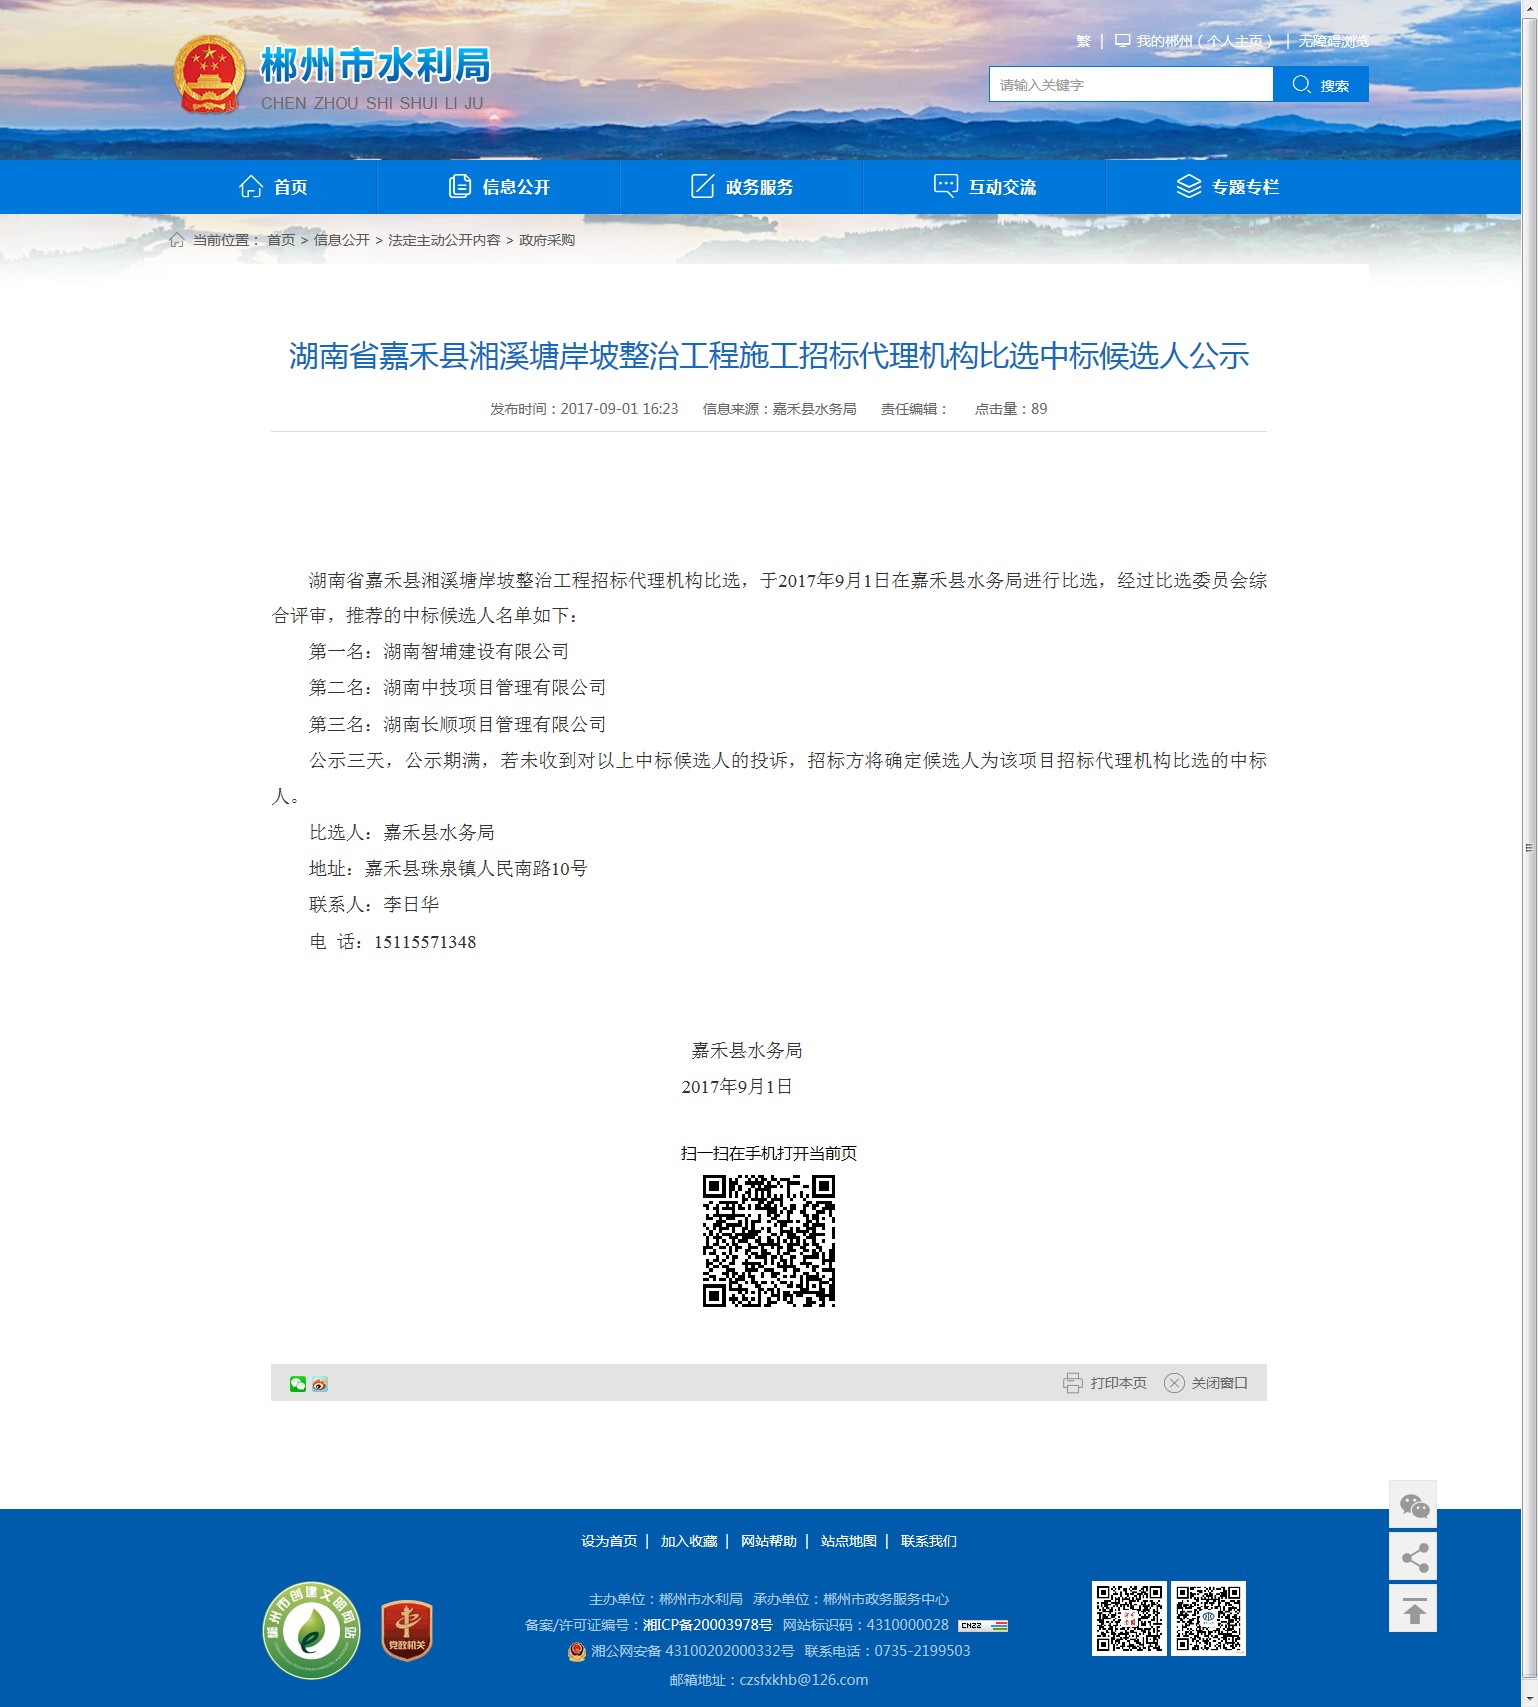Switch to traditional Chinese via 繁 link
Image resolution: width=1538 pixels, height=1707 pixels.
(x=1083, y=41)
